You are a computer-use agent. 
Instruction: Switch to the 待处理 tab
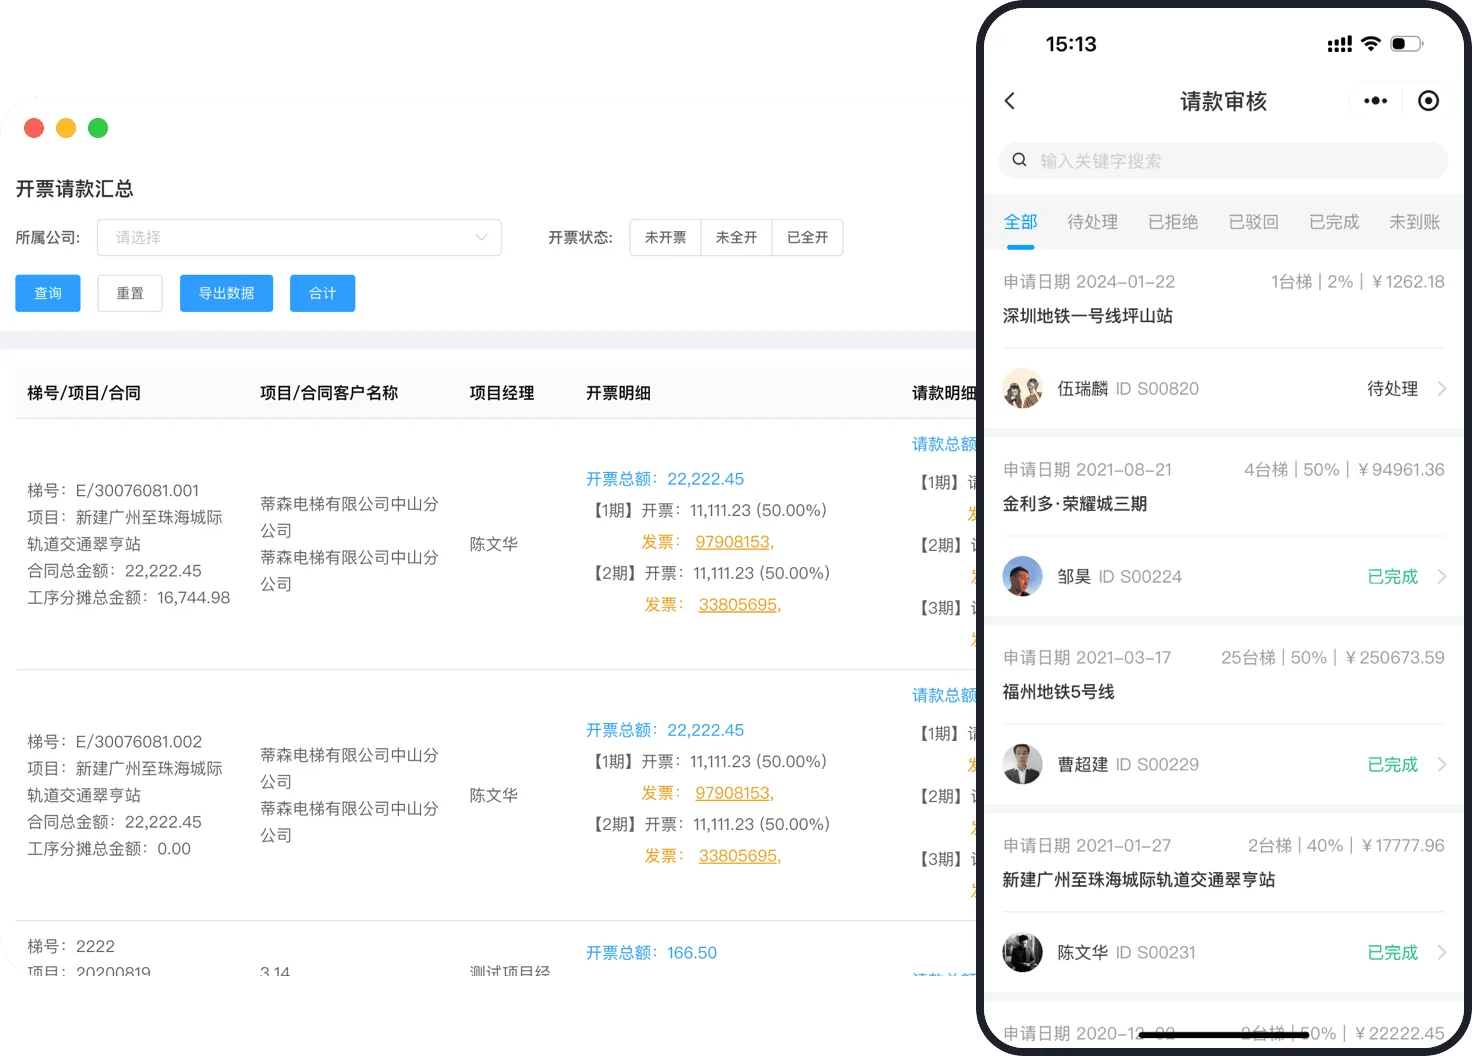click(x=1092, y=221)
